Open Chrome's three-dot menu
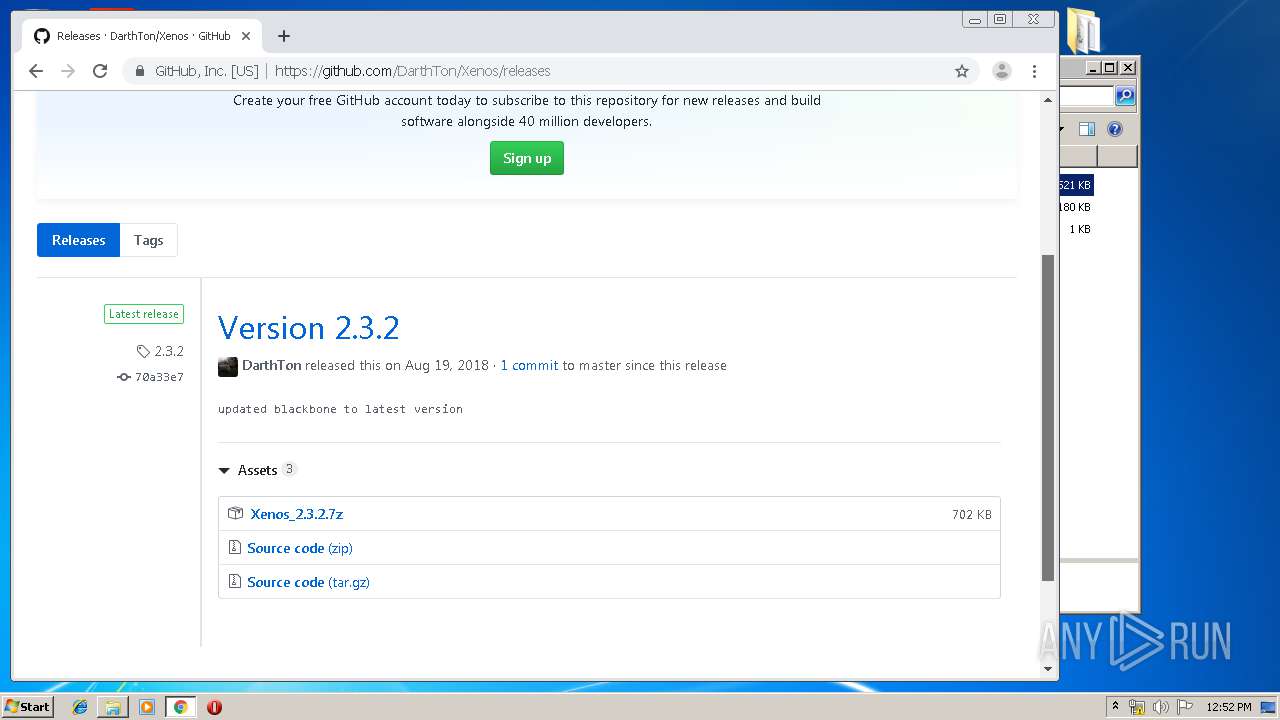The height and width of the screenshot is (720, 1280). 1034,71
